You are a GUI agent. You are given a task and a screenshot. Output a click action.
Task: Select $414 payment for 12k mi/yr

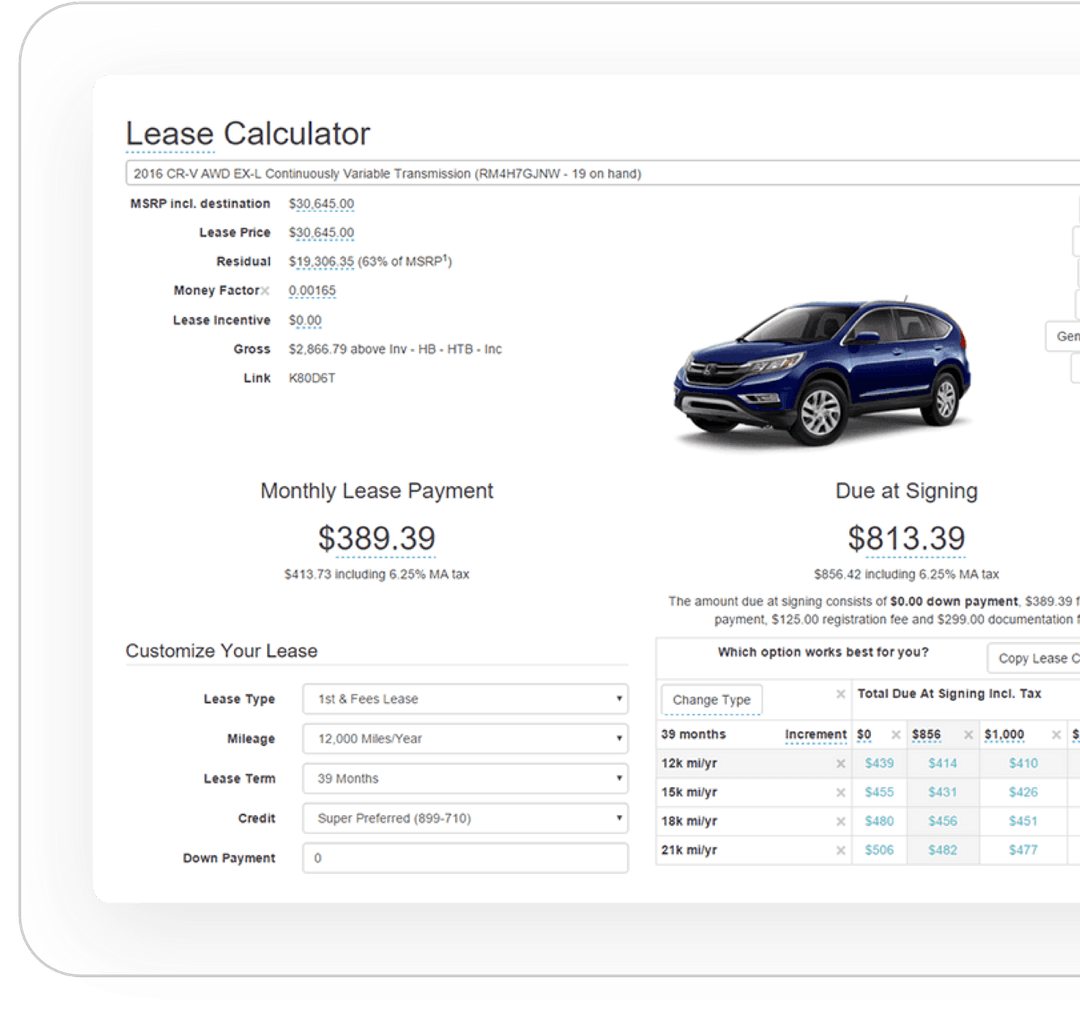(x=943, y=764)
